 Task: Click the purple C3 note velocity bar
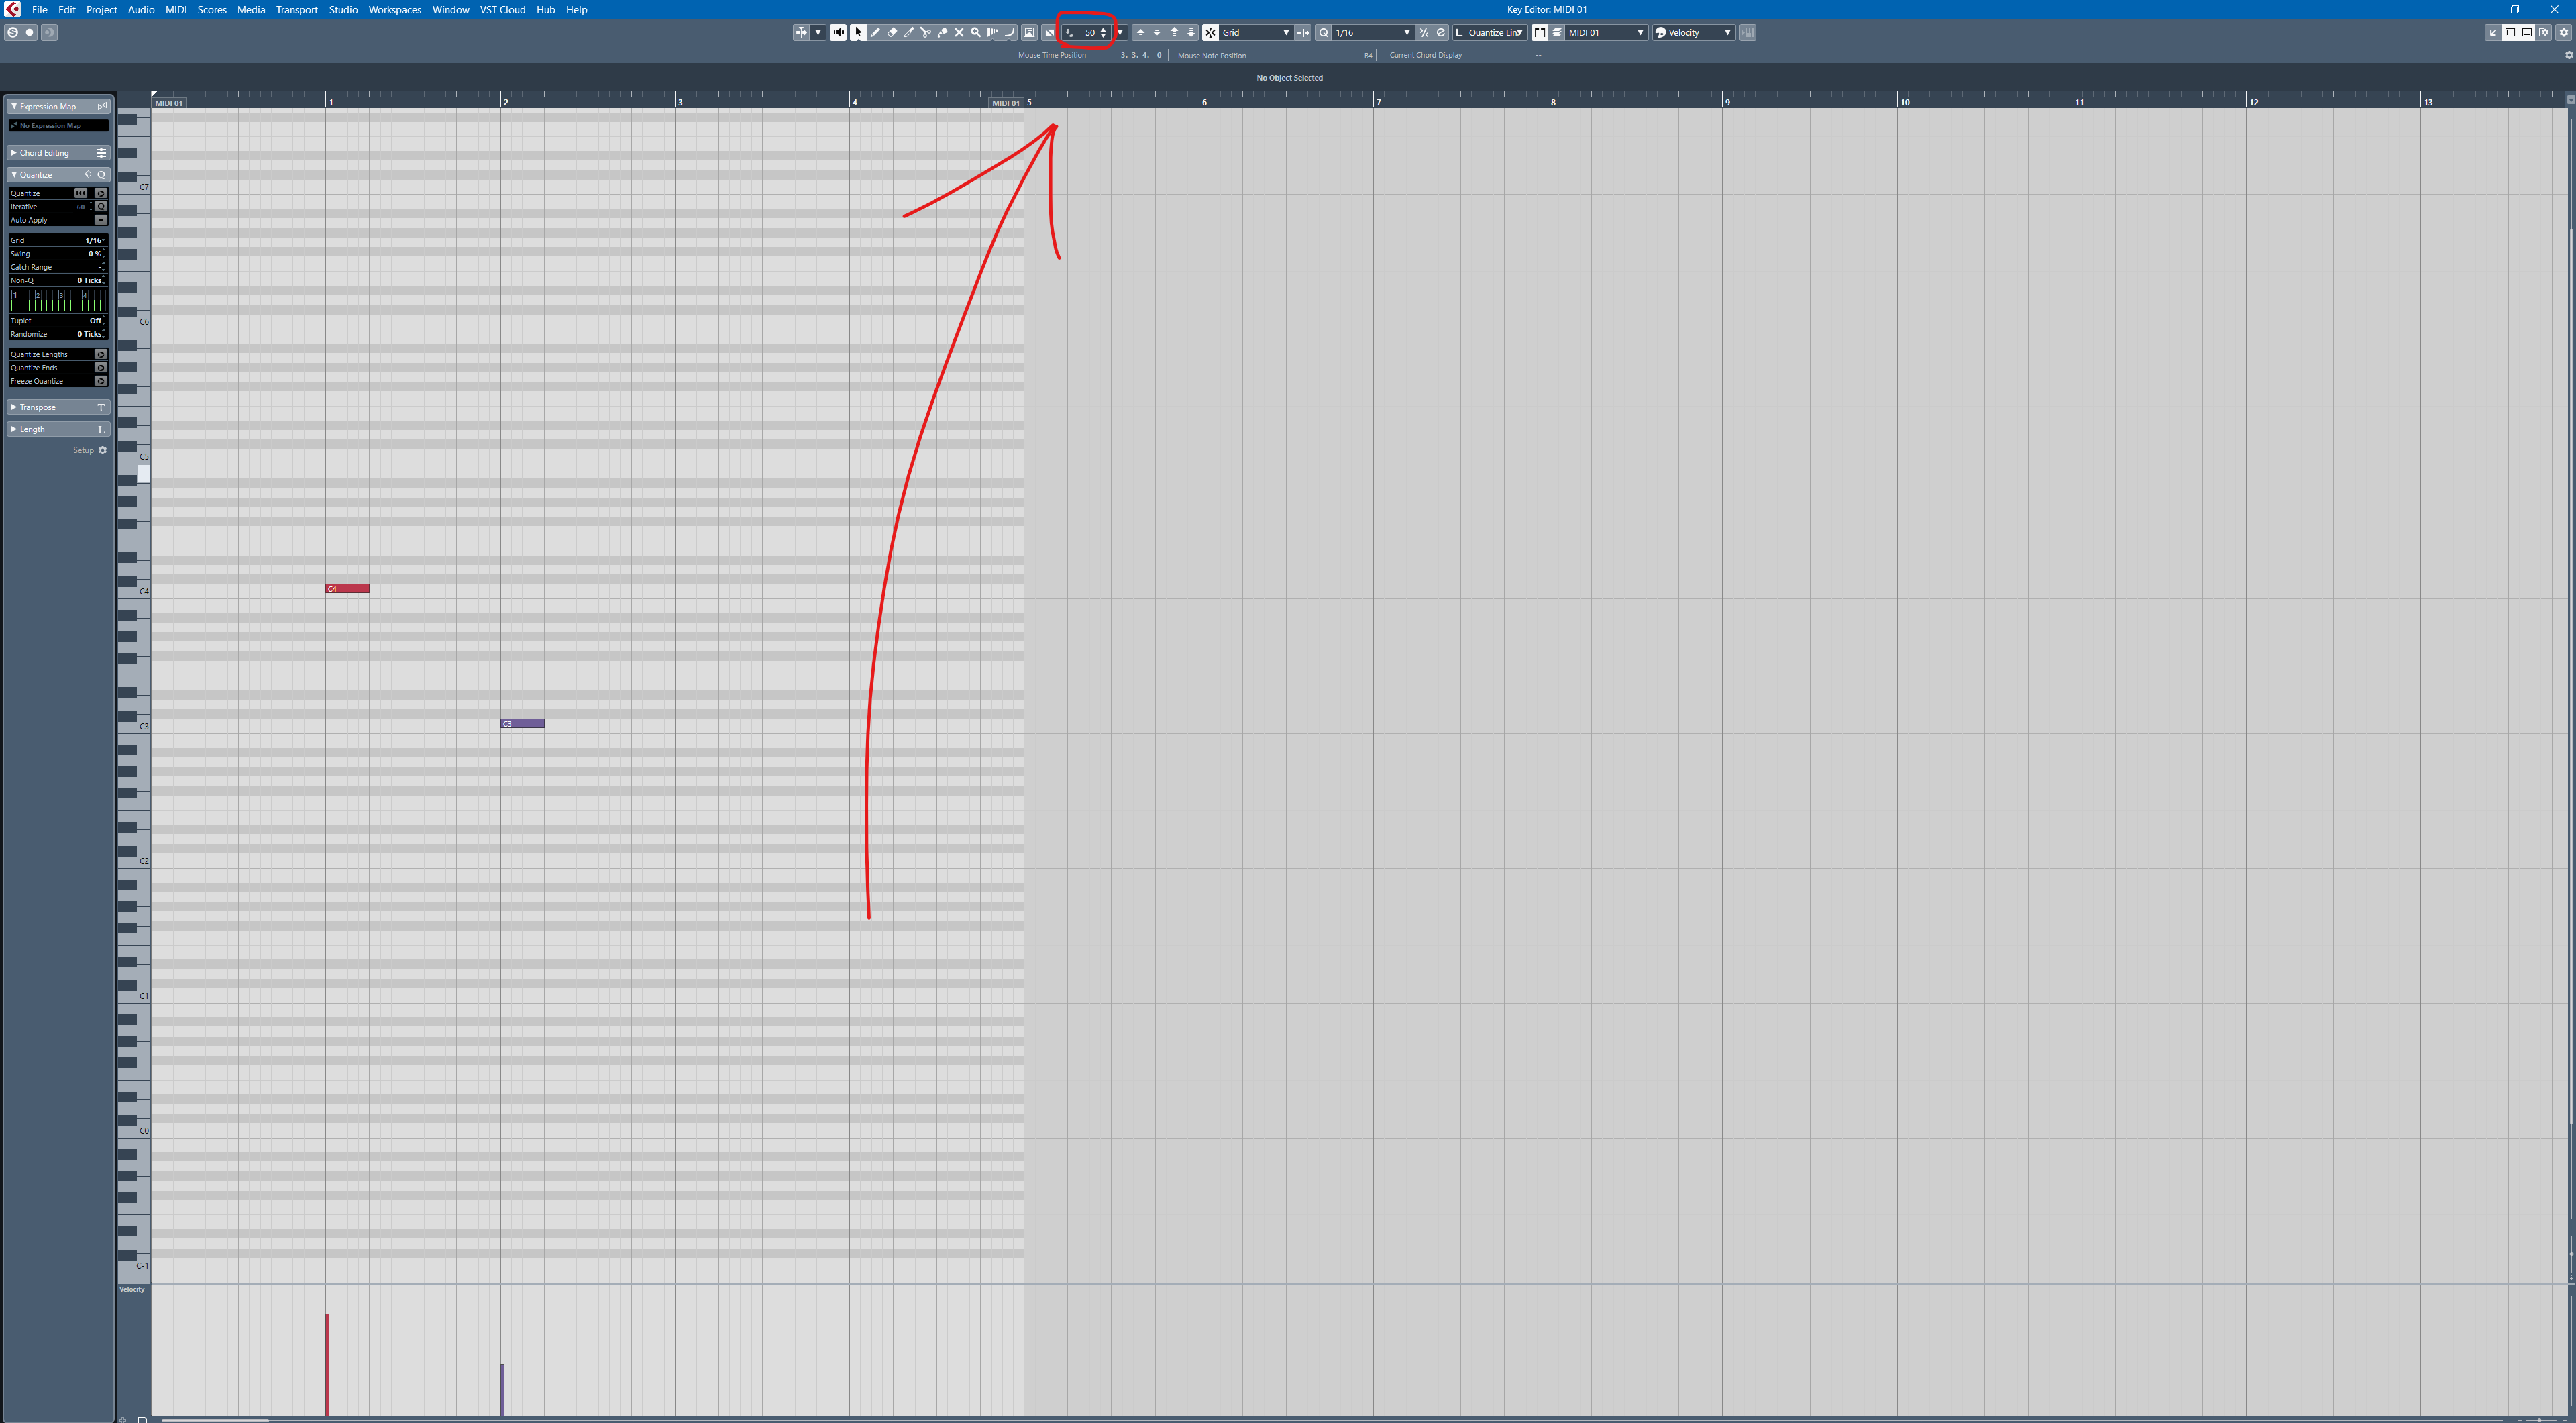click(502, 1389)
